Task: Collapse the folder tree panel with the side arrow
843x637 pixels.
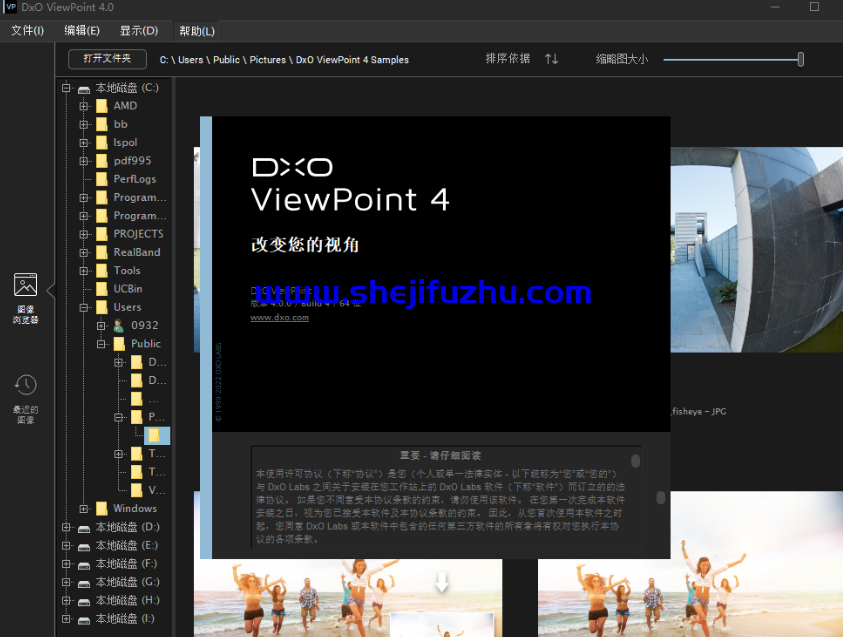Action: point(51,291)
